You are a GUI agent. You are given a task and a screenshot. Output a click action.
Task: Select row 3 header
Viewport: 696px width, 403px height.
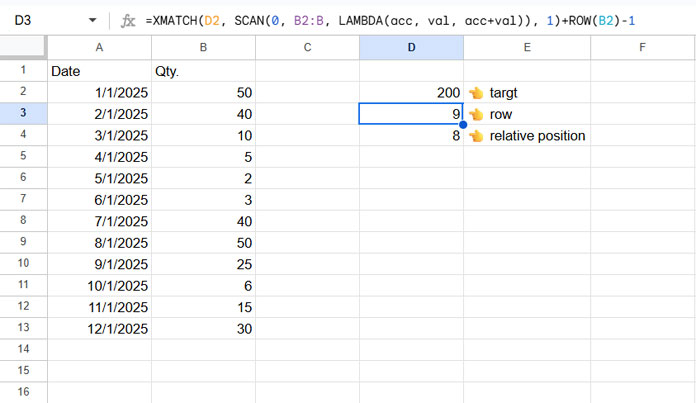point(23,114)
